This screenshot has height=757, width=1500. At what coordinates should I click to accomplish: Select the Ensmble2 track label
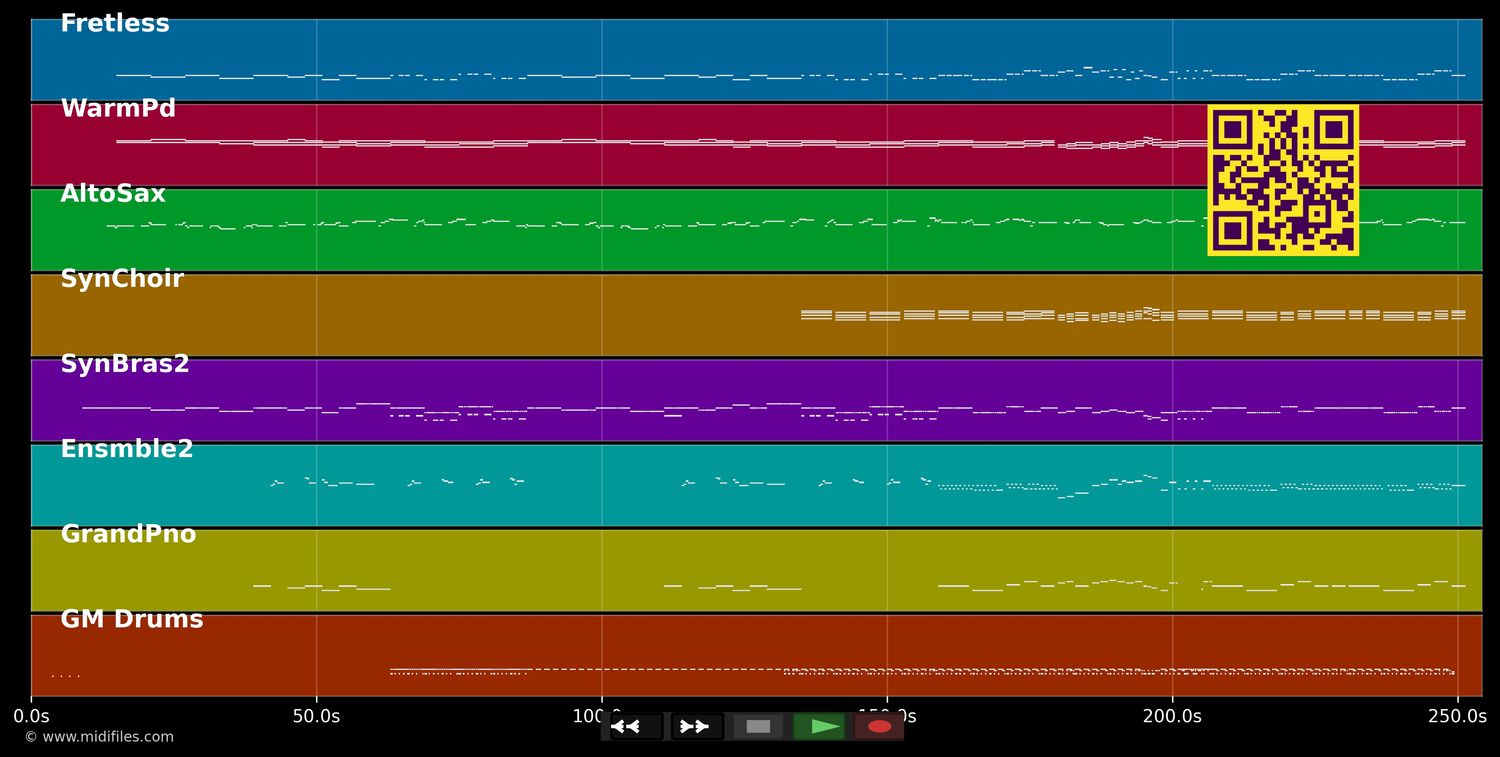click(127, 449)
